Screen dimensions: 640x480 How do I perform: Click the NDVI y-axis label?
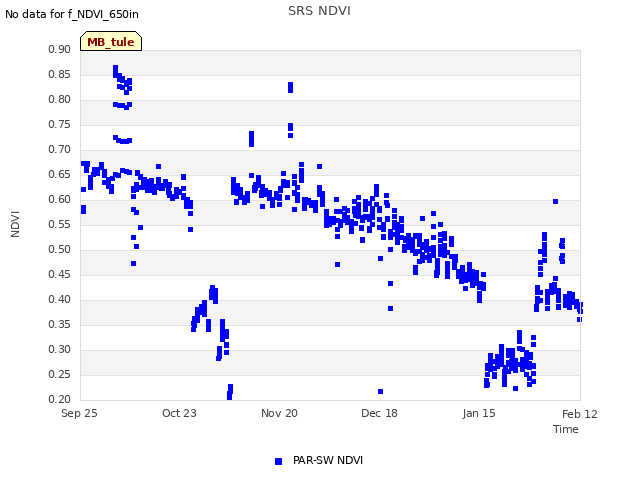tap(15, 224)
